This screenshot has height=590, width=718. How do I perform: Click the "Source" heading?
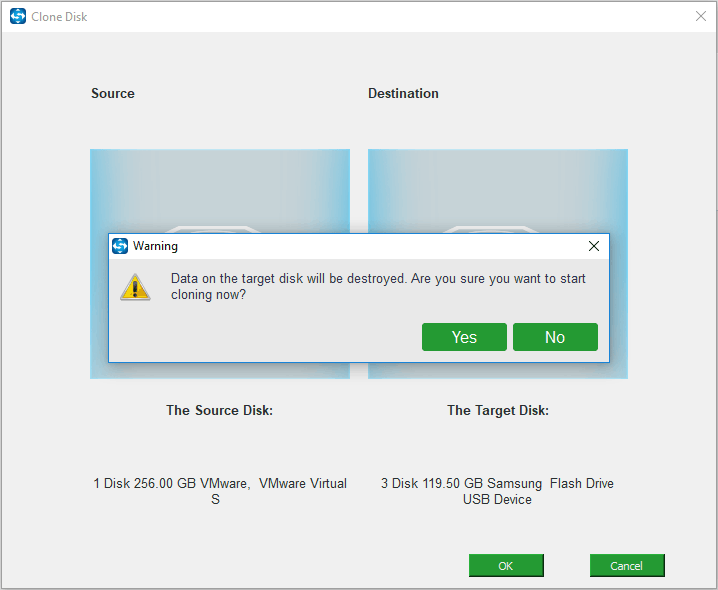click(x=113, y=93)
